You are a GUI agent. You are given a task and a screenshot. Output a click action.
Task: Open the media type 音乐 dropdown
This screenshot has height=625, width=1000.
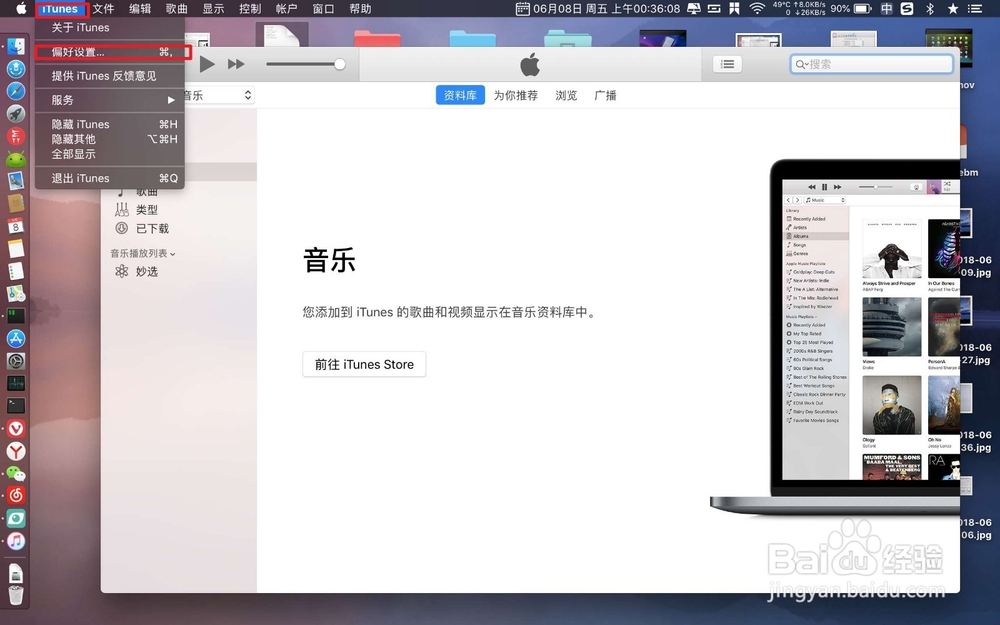coord(218,95)
